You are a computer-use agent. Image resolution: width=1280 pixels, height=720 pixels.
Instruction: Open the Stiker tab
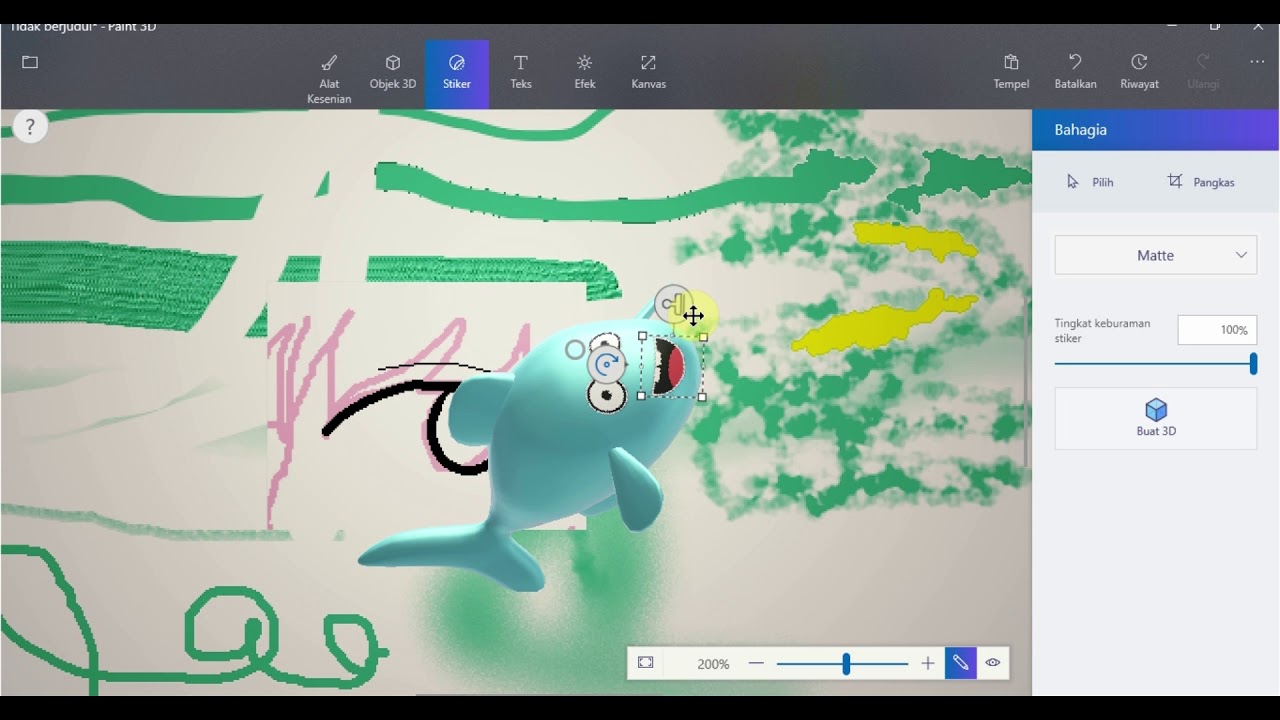(457, 75)
